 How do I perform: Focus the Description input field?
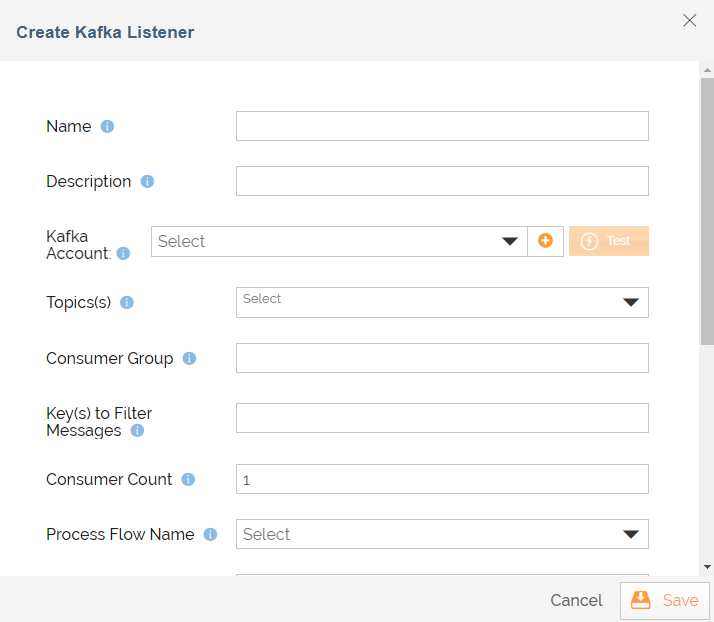click(442, 181)
